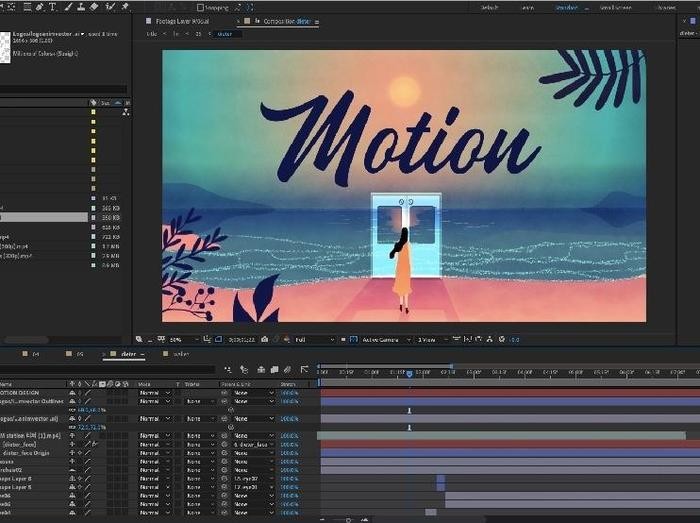Click the current time display in the viewer

click(x=242, y=340)
